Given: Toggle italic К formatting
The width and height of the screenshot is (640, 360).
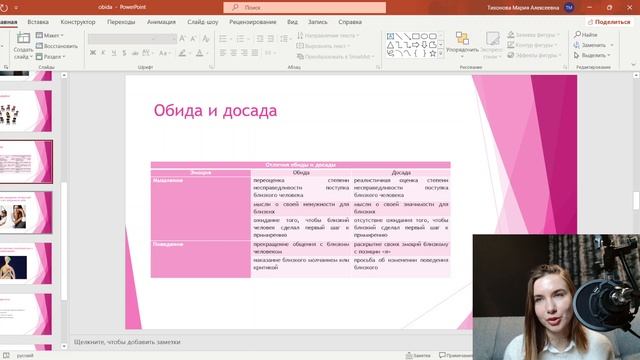Looking at the screenshot, I should click(x=103, y=53).
